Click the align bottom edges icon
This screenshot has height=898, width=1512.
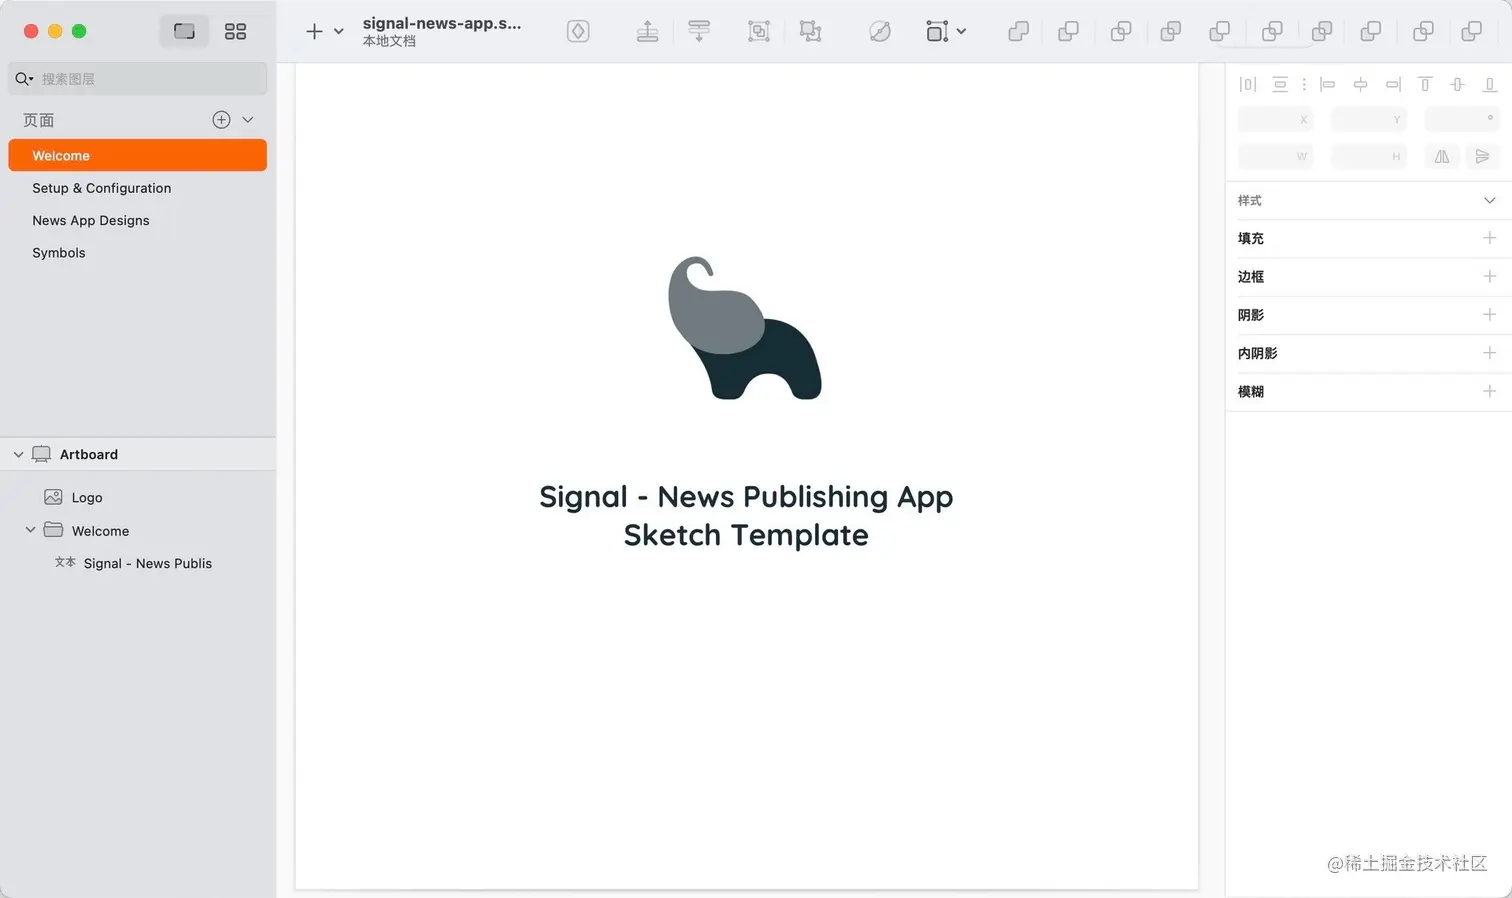click(x=1490, y=85)
